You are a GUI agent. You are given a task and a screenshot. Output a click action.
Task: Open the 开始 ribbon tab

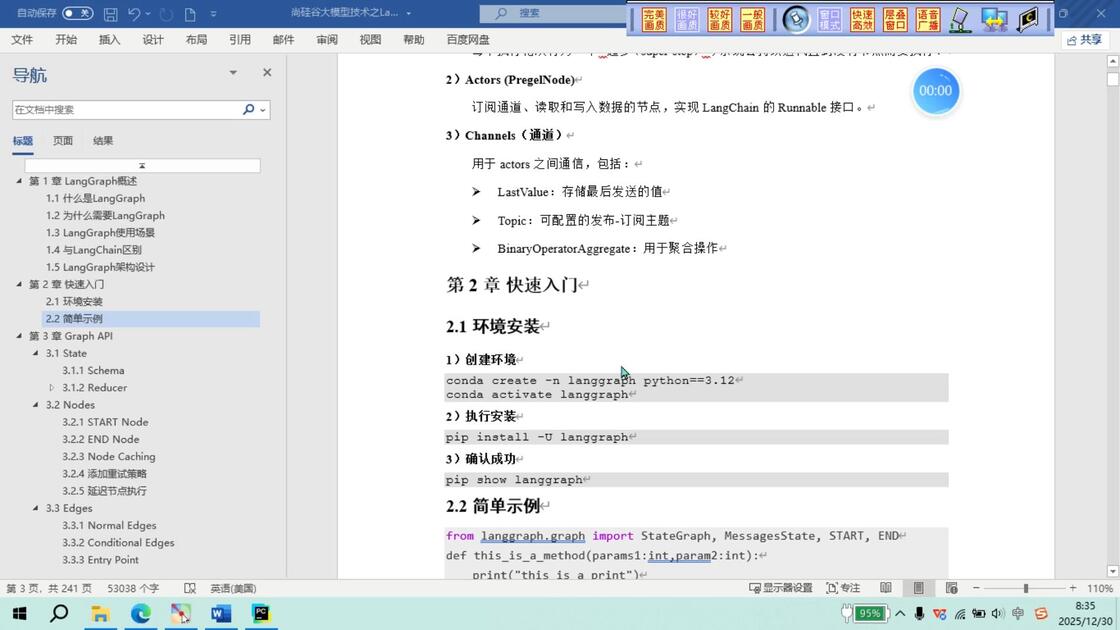pyautogui.click(x=66, y=39)
